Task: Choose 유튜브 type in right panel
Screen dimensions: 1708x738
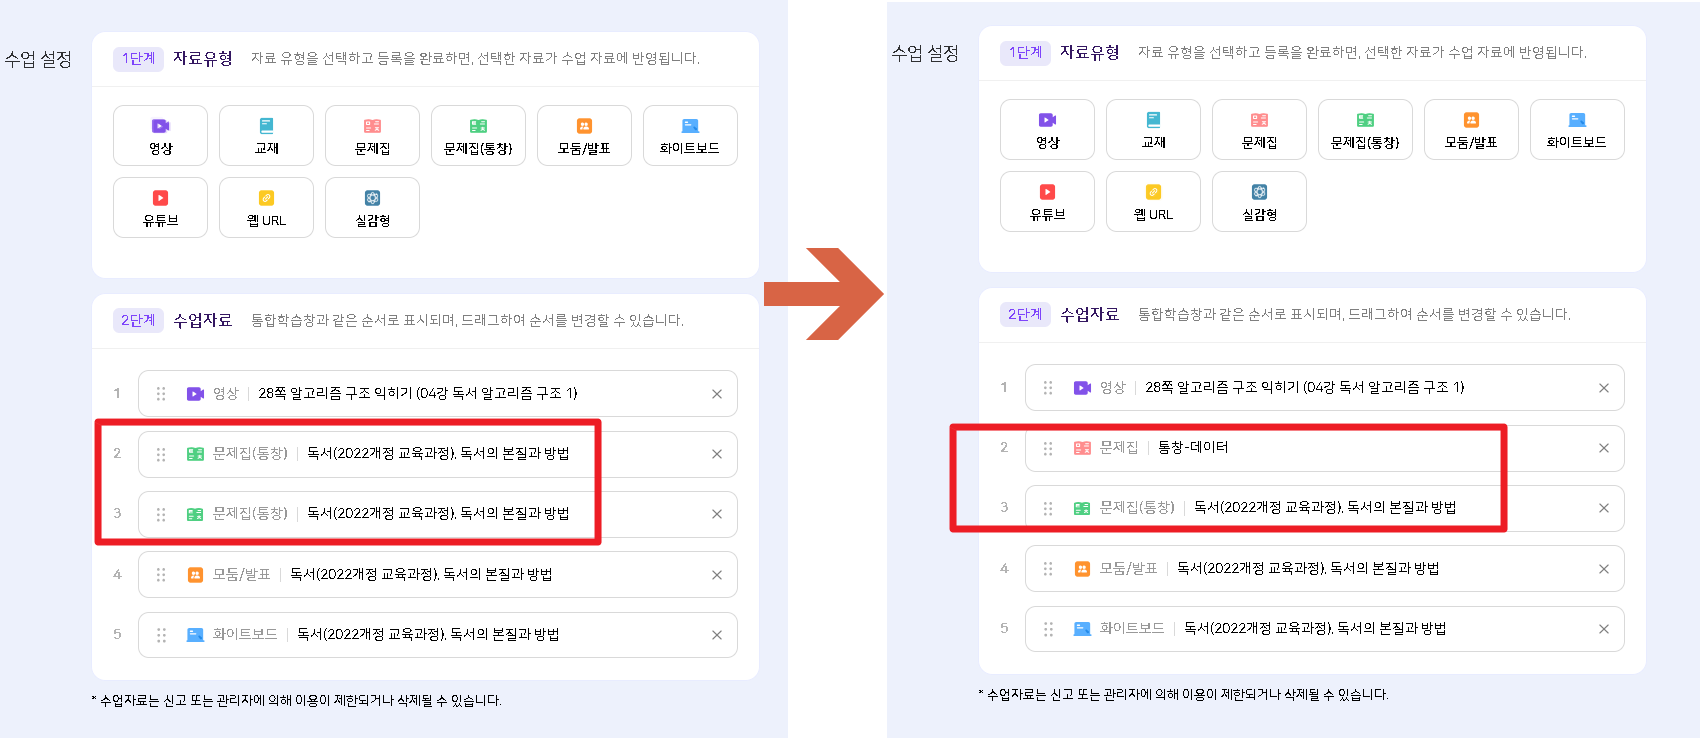Action: tap(1047, 201)
